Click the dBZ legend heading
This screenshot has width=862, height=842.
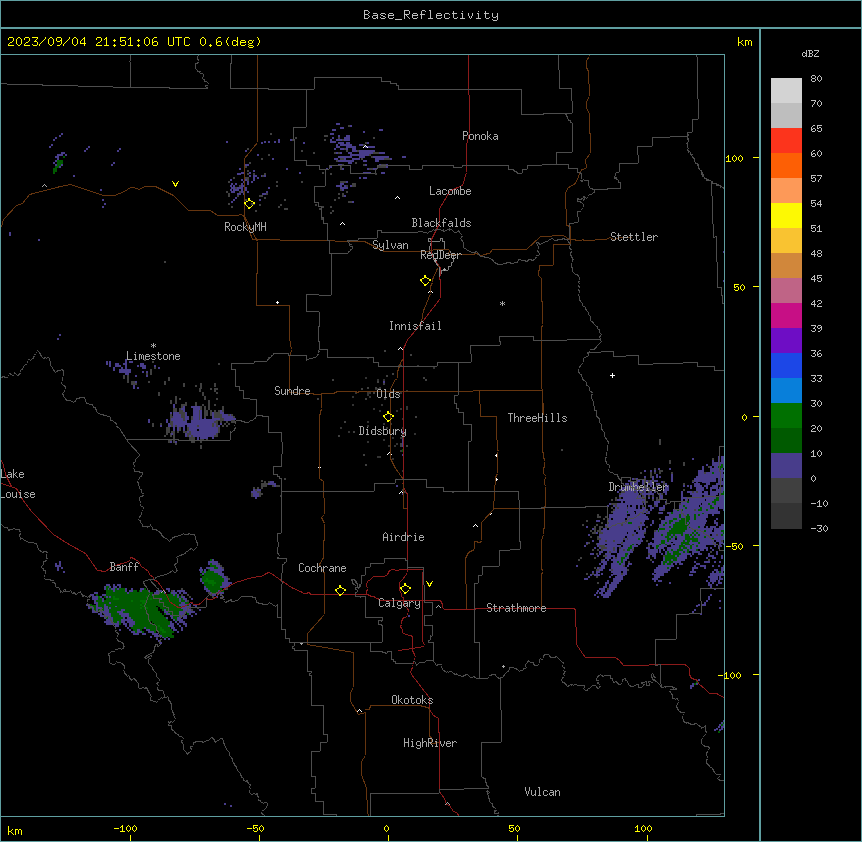[x=810, y=54]
